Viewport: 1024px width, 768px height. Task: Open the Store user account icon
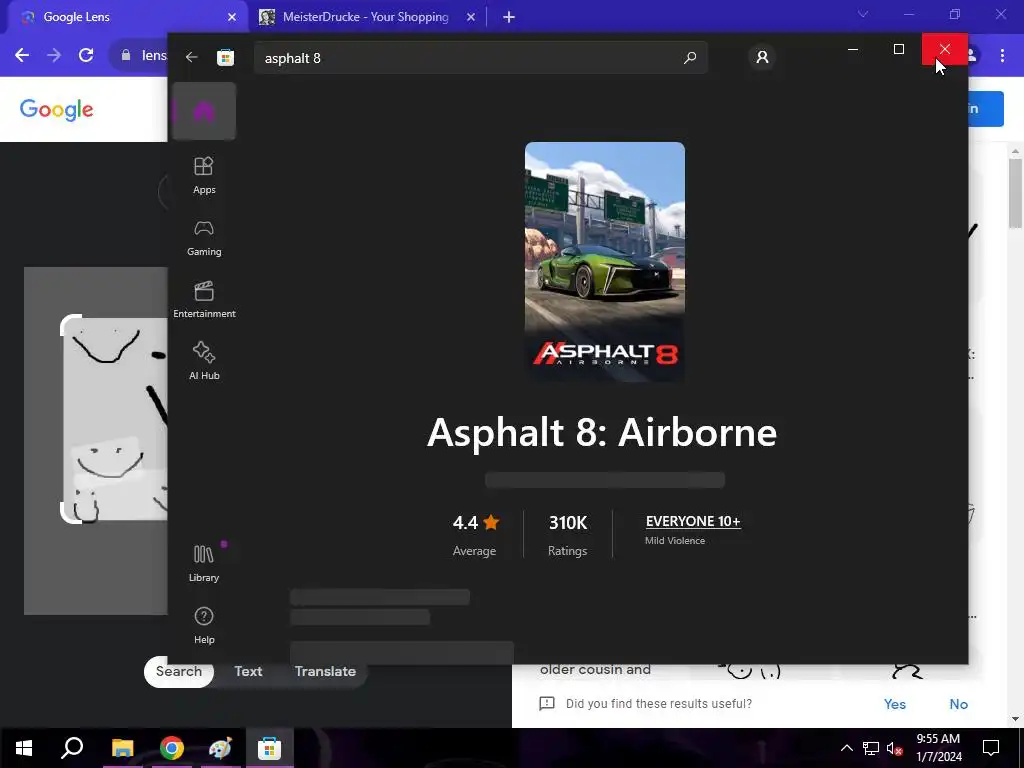pos(762,57)
